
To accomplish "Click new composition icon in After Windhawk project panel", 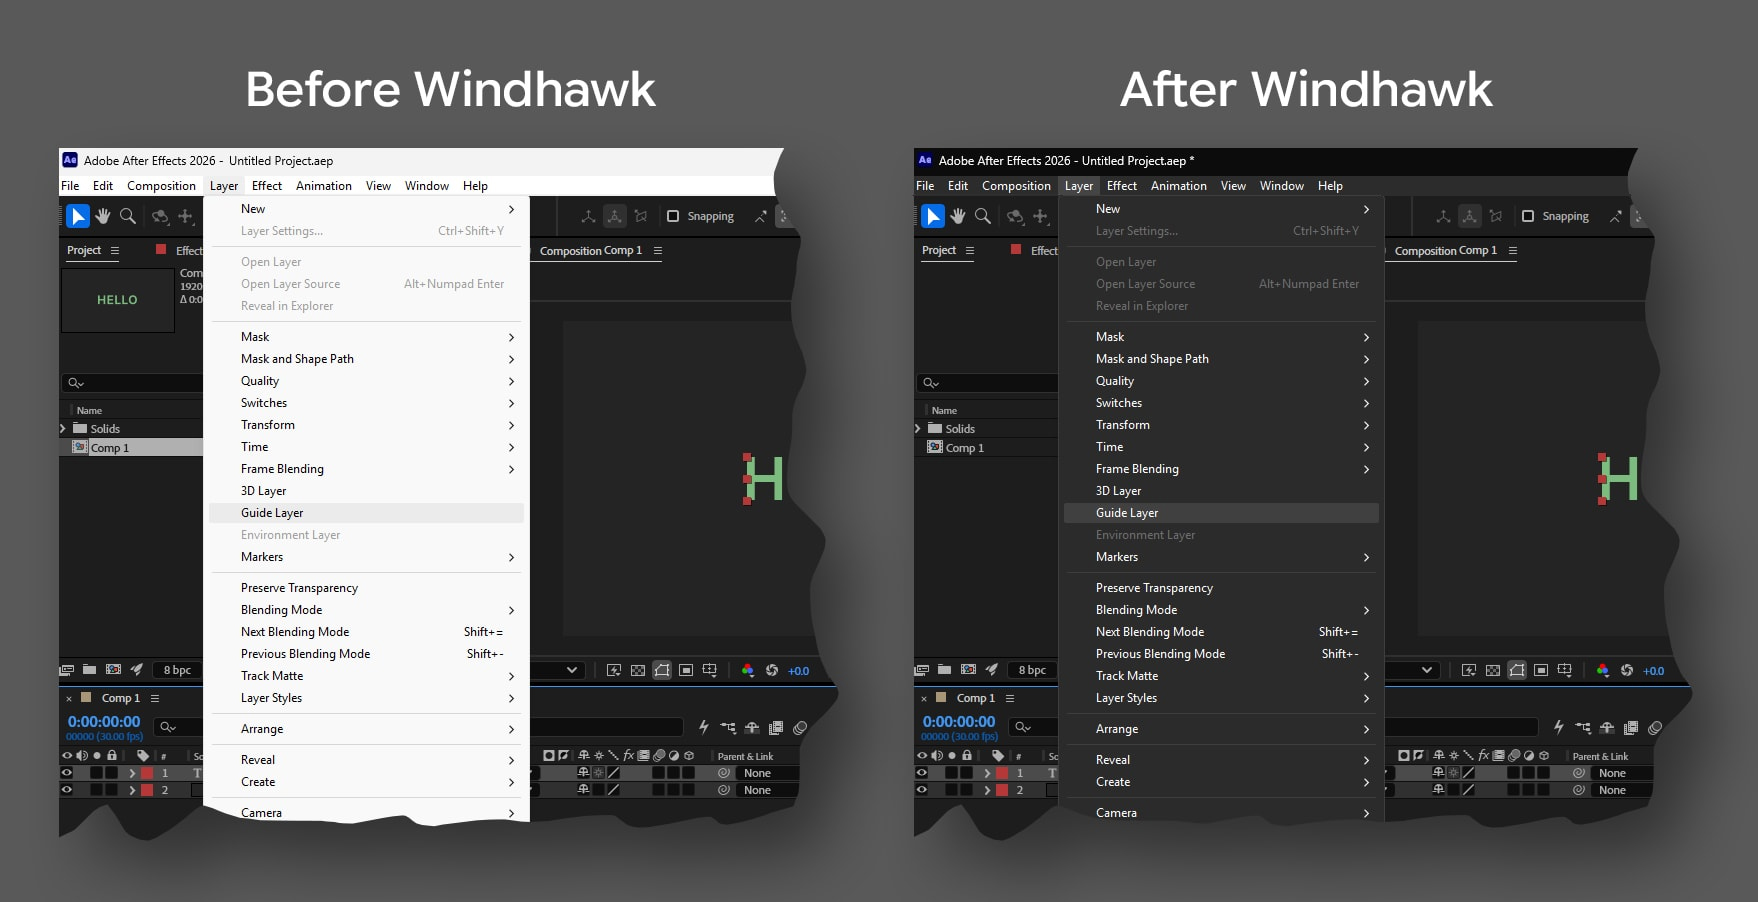I will coord(968,670).
